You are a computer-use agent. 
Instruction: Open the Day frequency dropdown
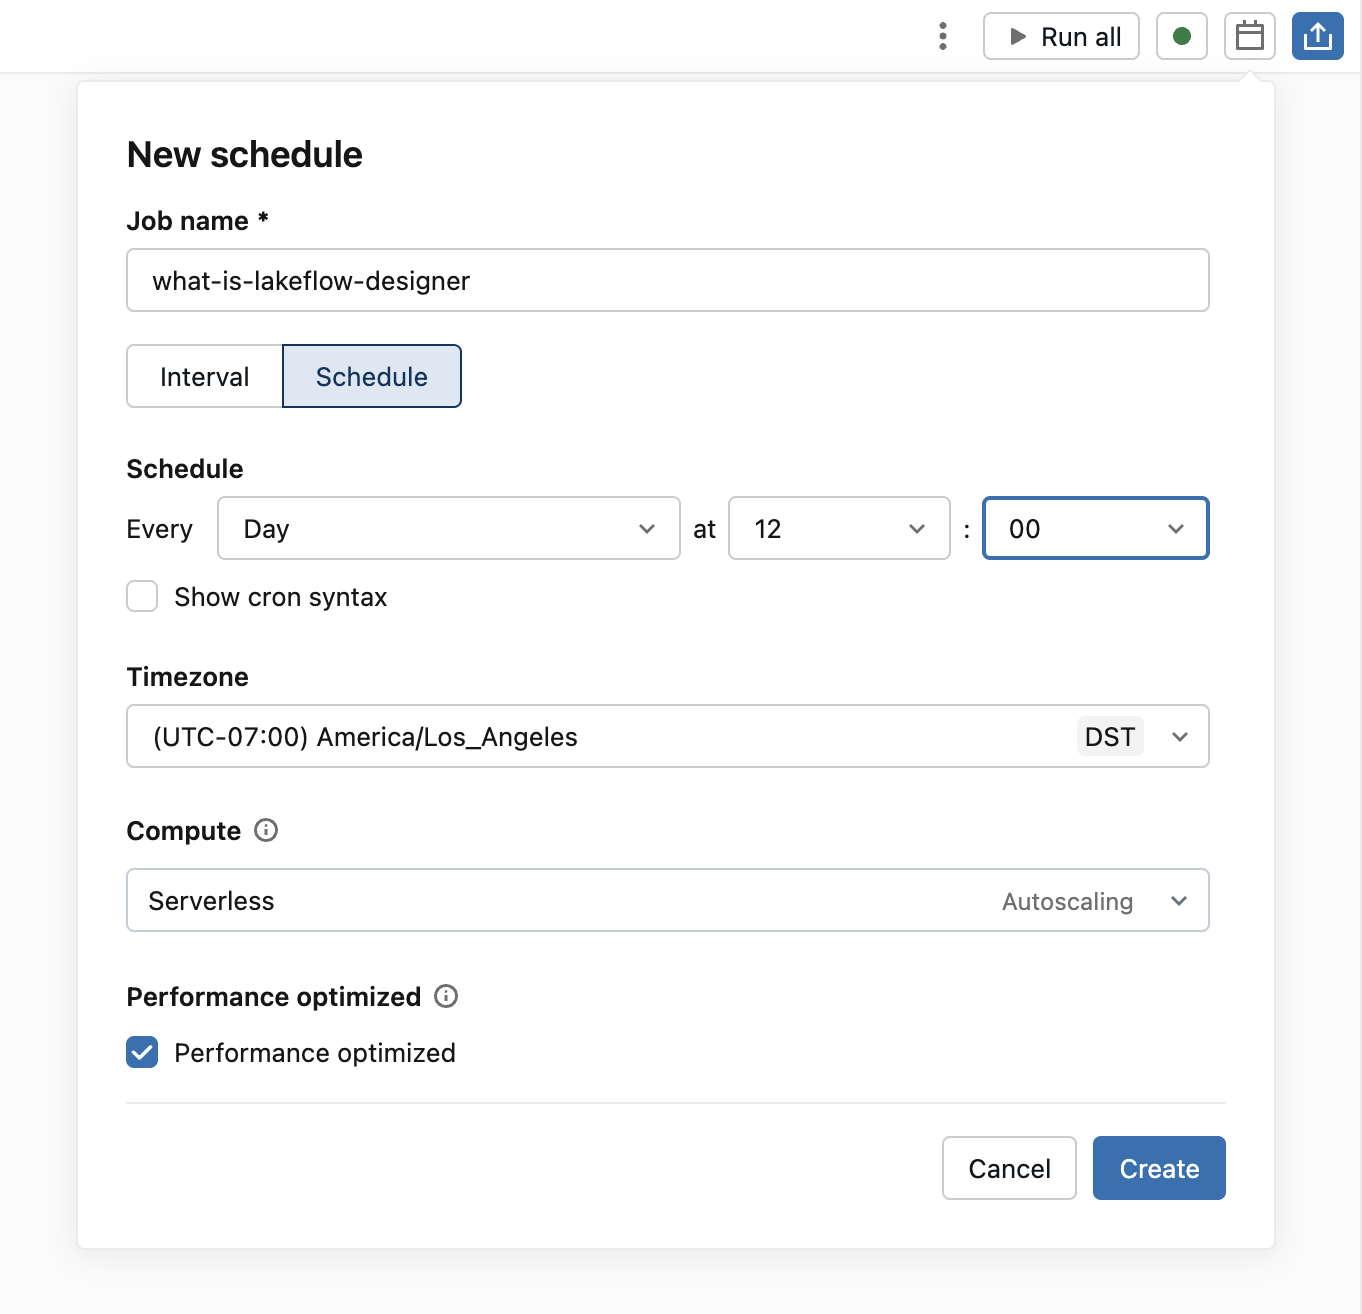click(x=449, y=528)
